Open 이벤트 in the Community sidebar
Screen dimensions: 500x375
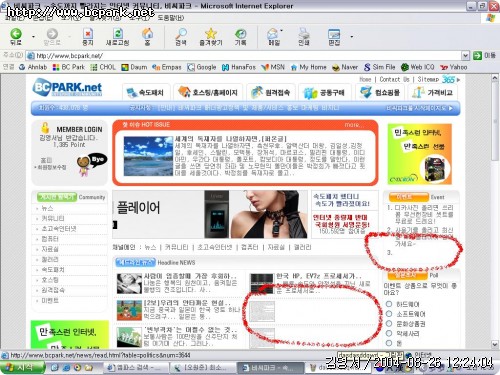(x=50, y=301)
